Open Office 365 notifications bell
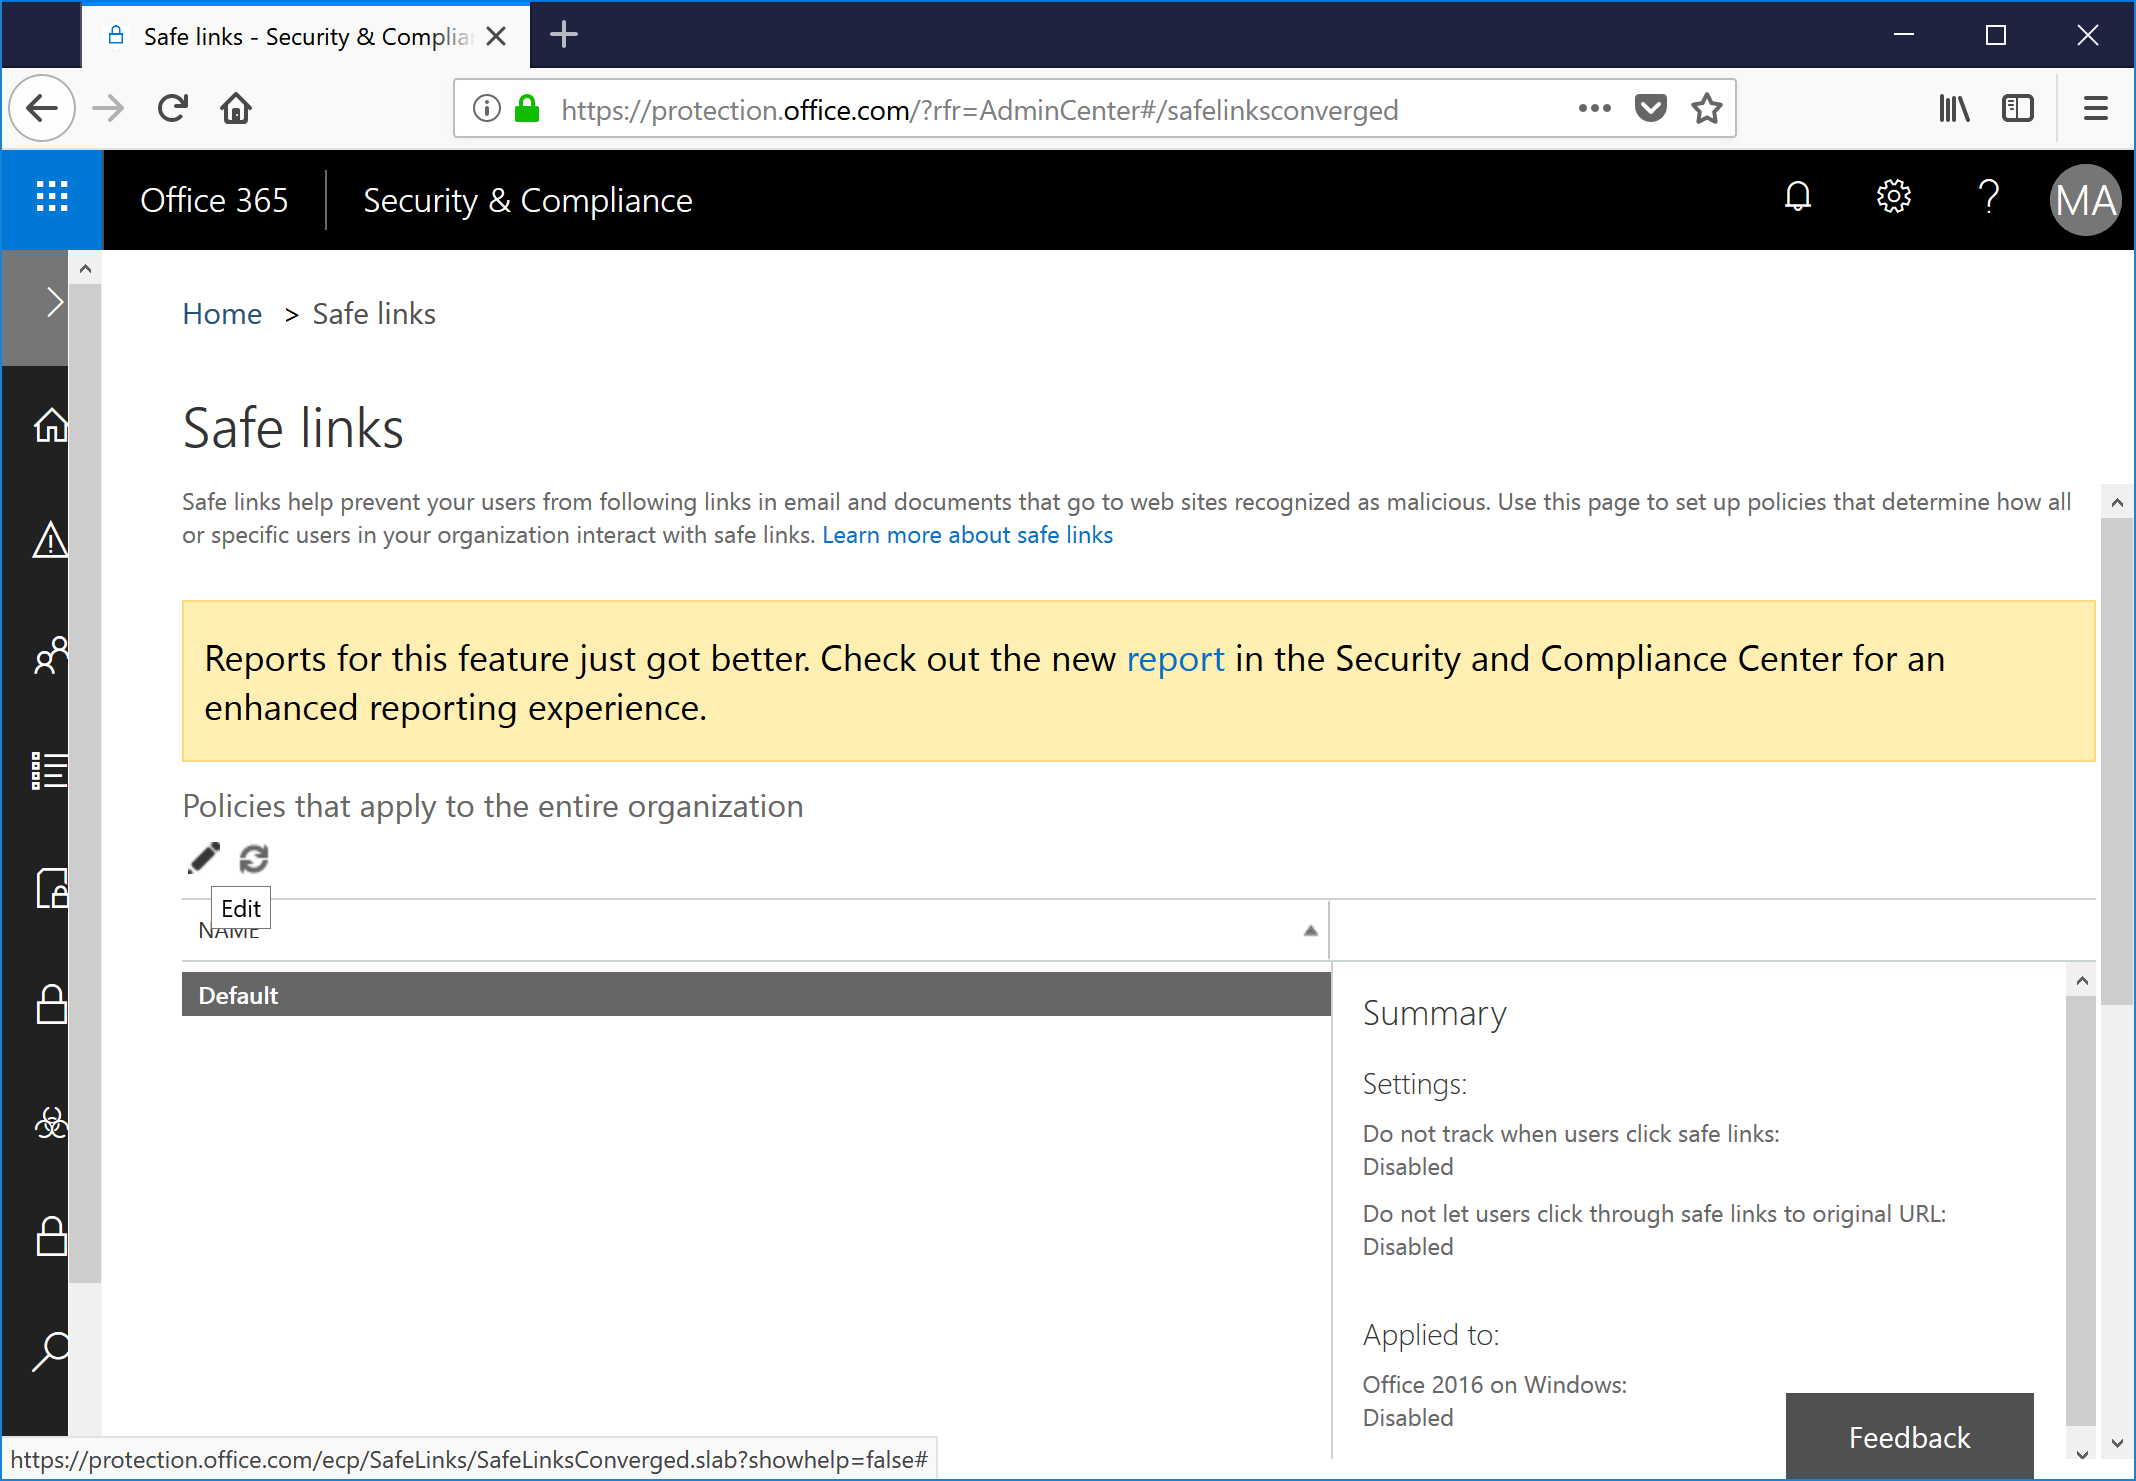Image resolution: width=2136 pixels, height=1481 pixels. (1796, 197)
